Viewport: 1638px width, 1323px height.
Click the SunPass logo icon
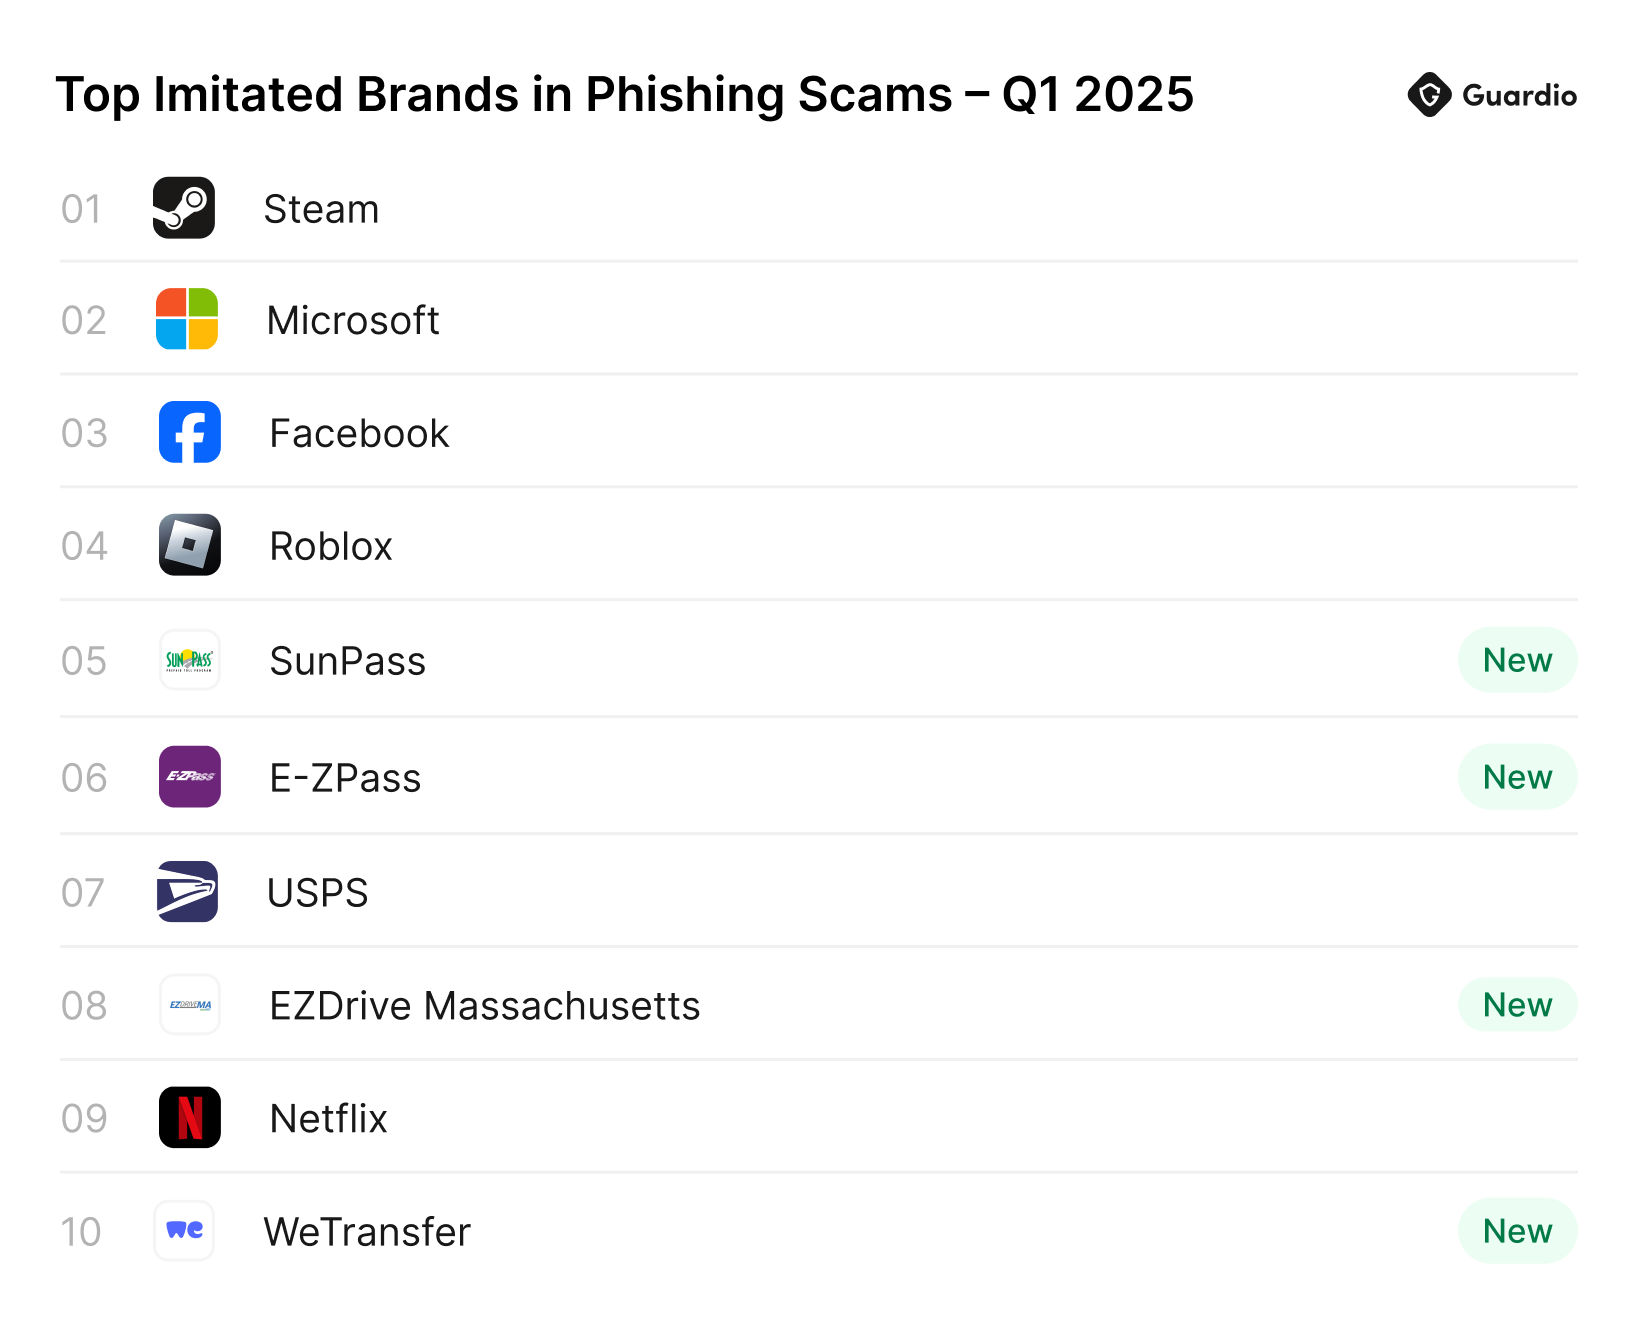(x=190, y=660)
